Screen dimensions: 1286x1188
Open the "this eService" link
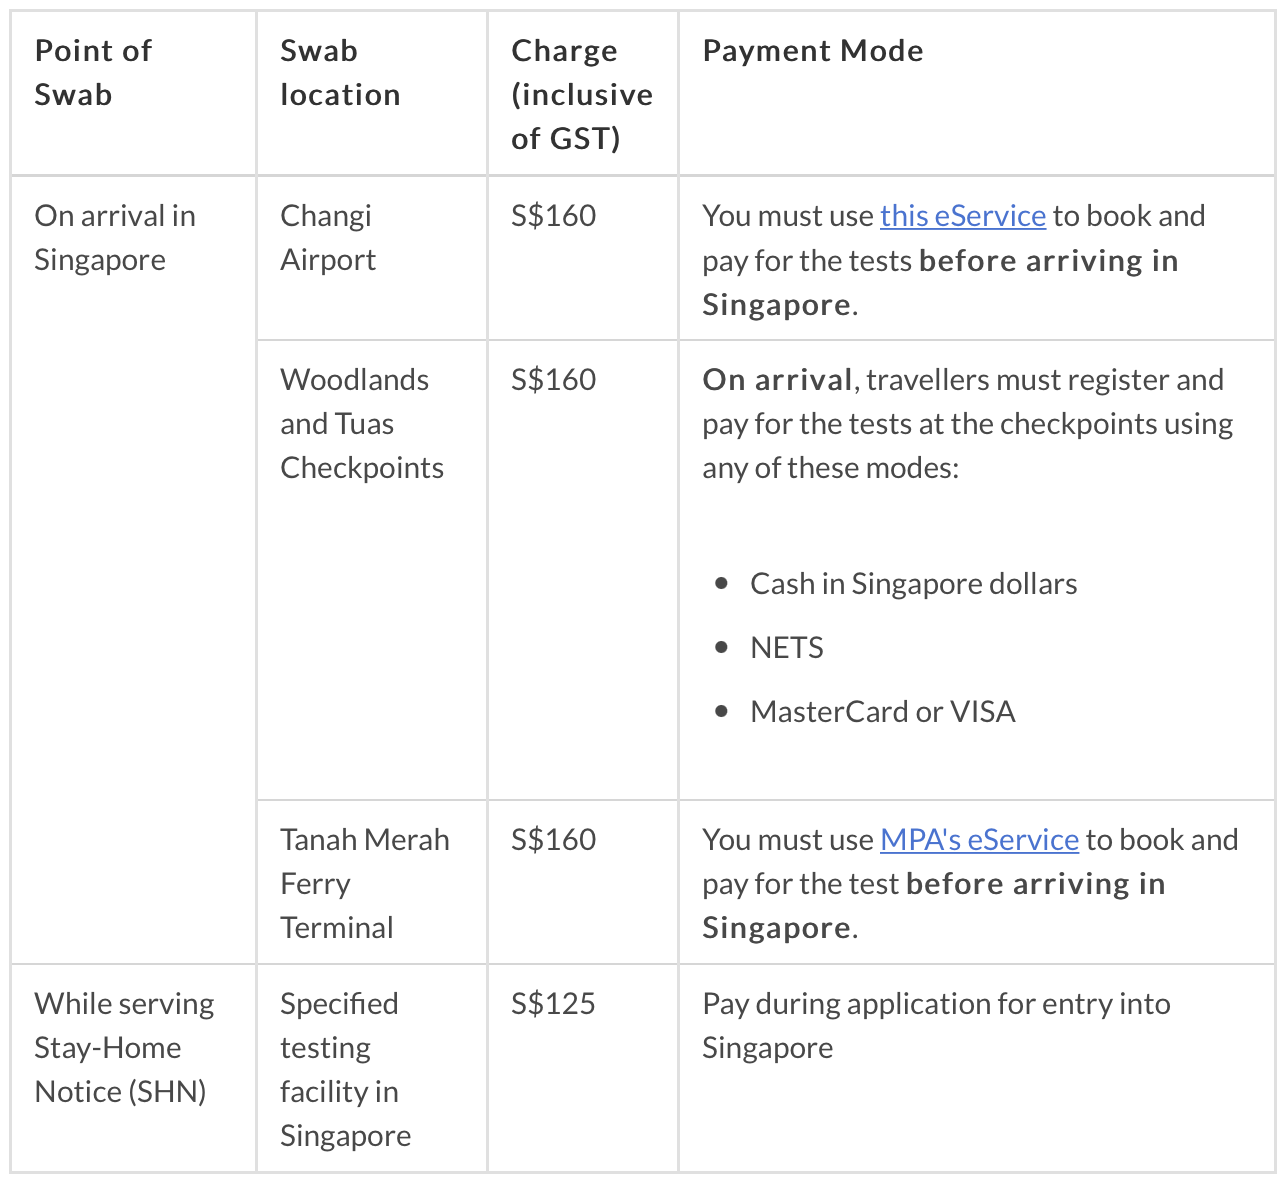point(962,216)
